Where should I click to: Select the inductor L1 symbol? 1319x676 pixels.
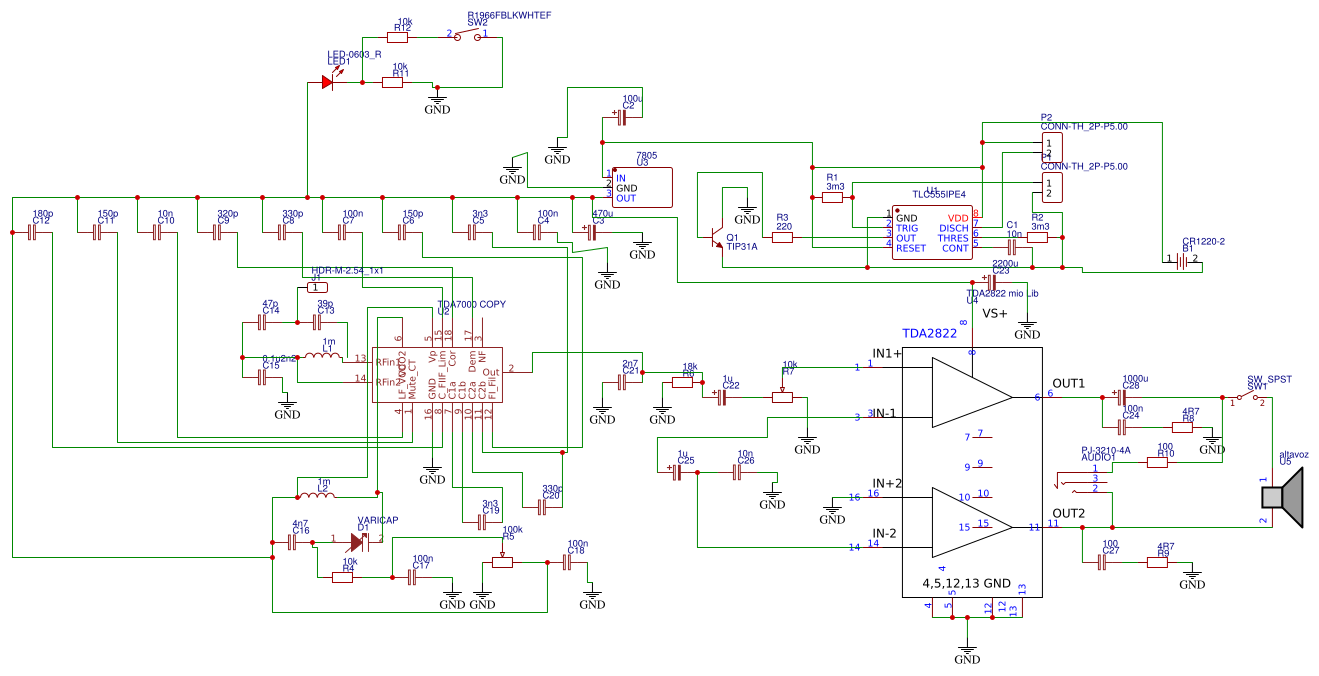click(x=322, y=356)
